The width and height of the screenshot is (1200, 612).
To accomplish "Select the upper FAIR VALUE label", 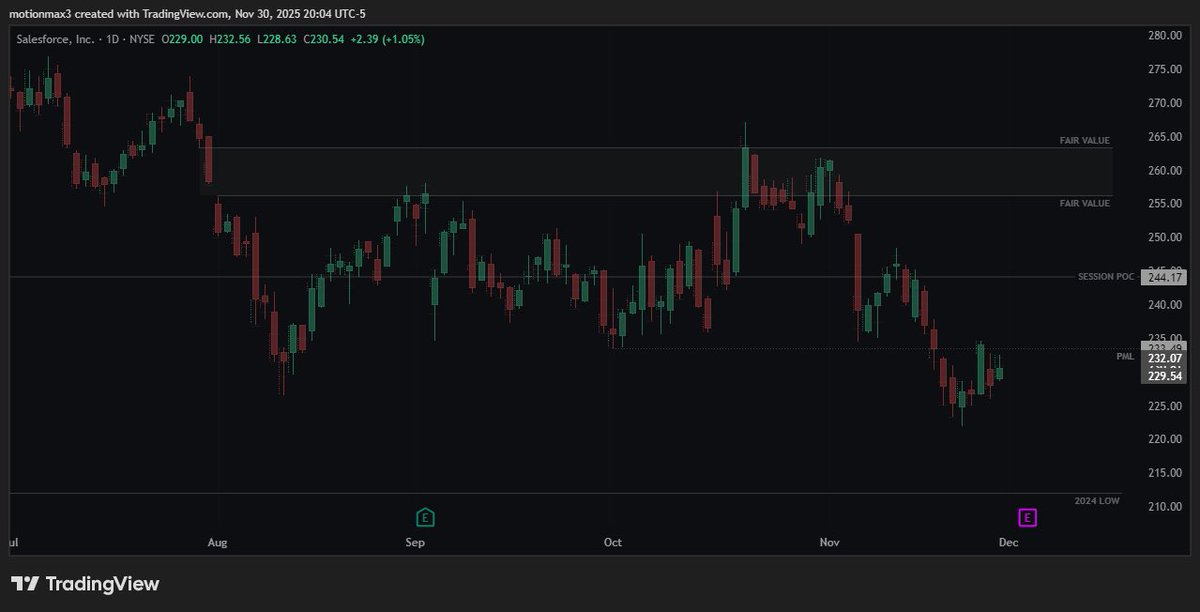I will tap(1084, 140).
